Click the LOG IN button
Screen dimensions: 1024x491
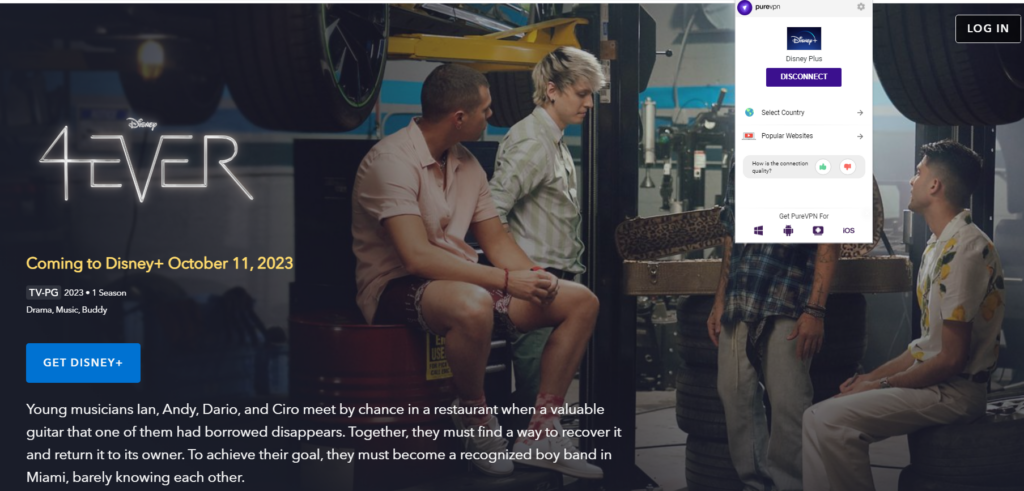pos(987,29)
